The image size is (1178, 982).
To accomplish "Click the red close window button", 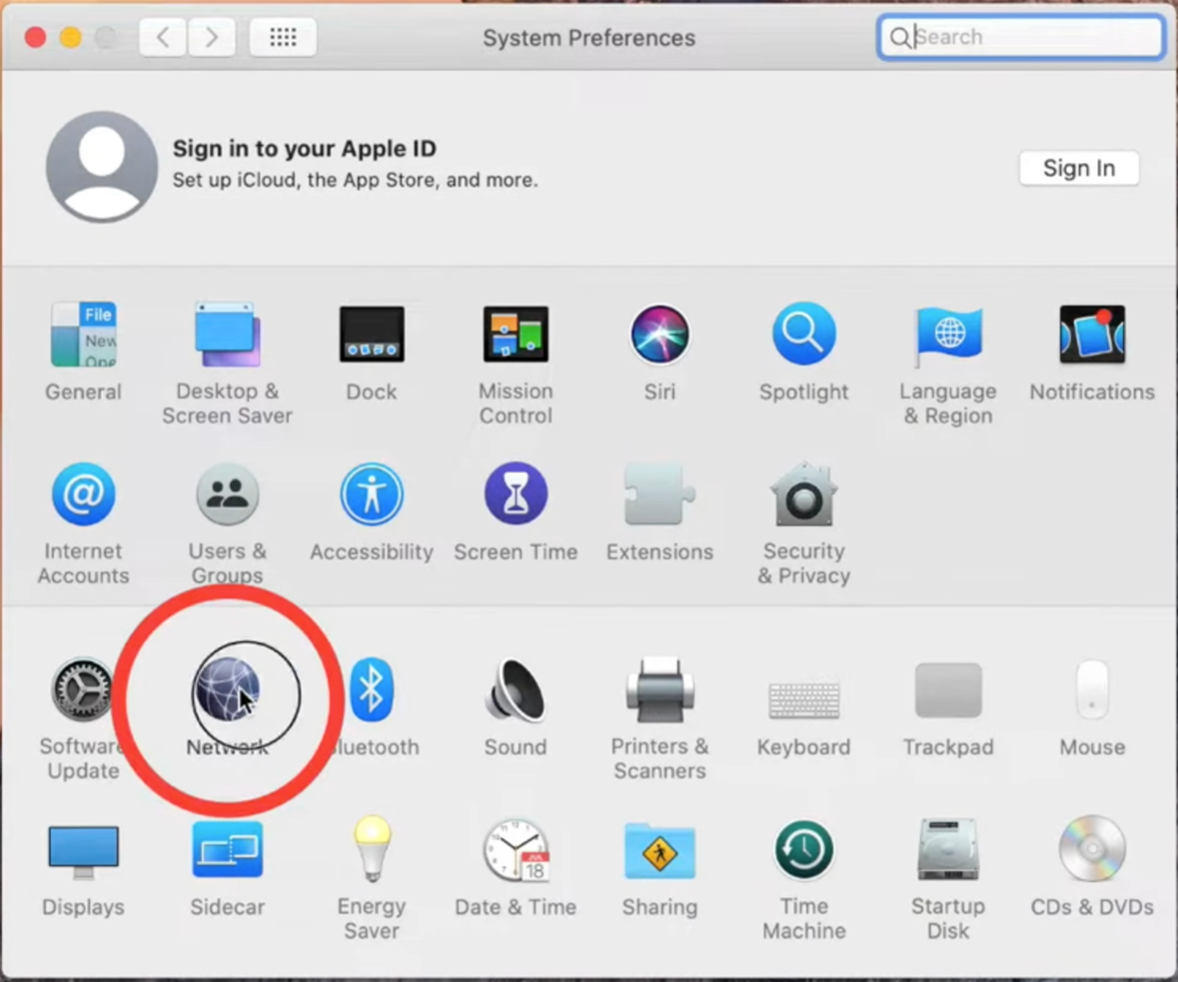I will point(35,37).
